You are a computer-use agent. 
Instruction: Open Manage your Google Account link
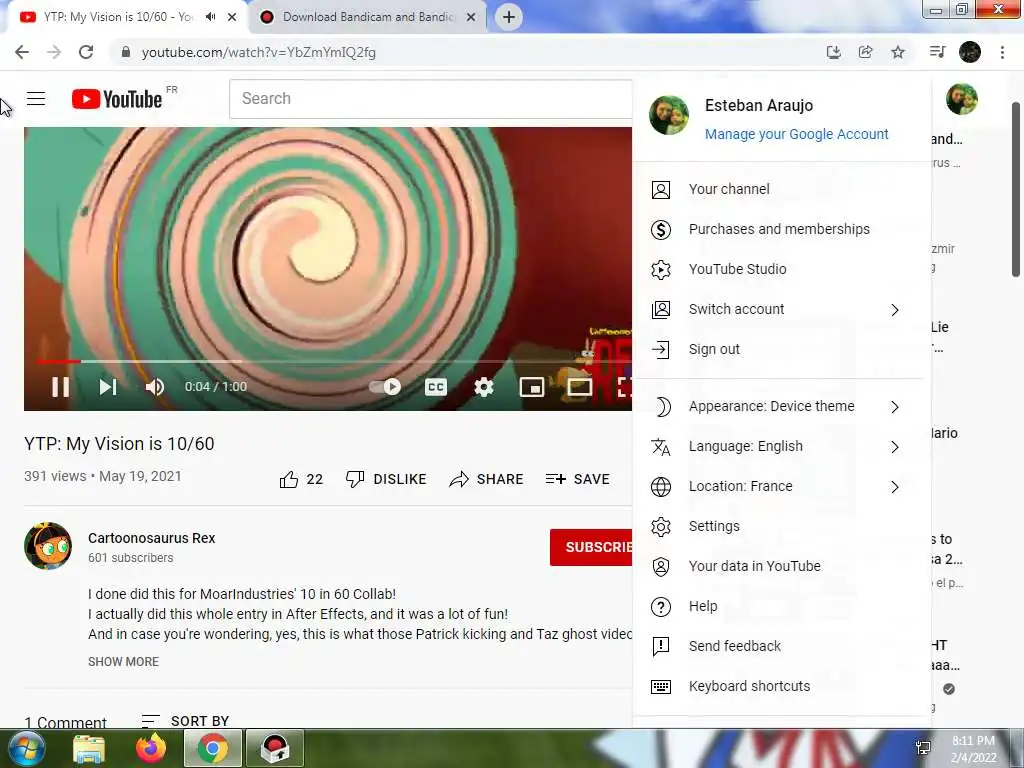pyautogui.click(x=796, y=134)
